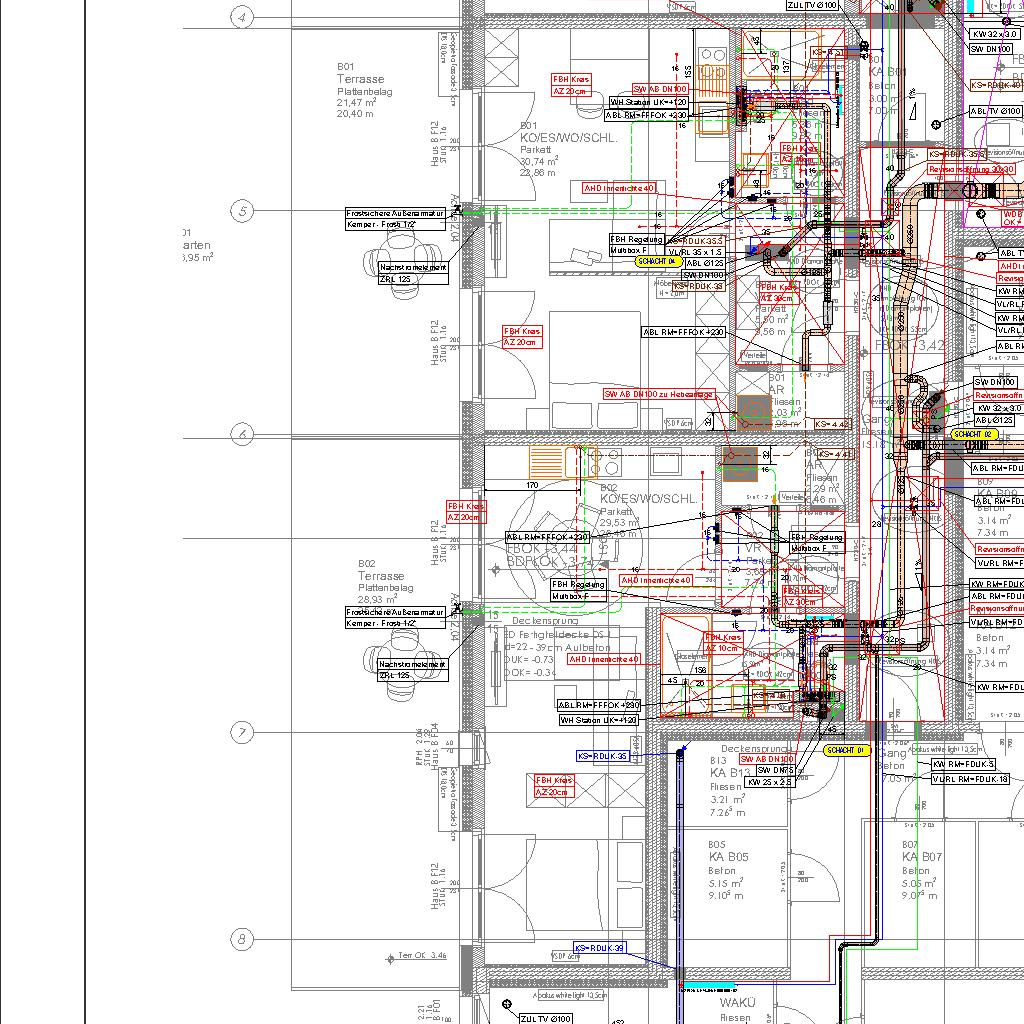
Task: Click the grid axis bubble numbered 4
Action: click(x=241, y=17)
